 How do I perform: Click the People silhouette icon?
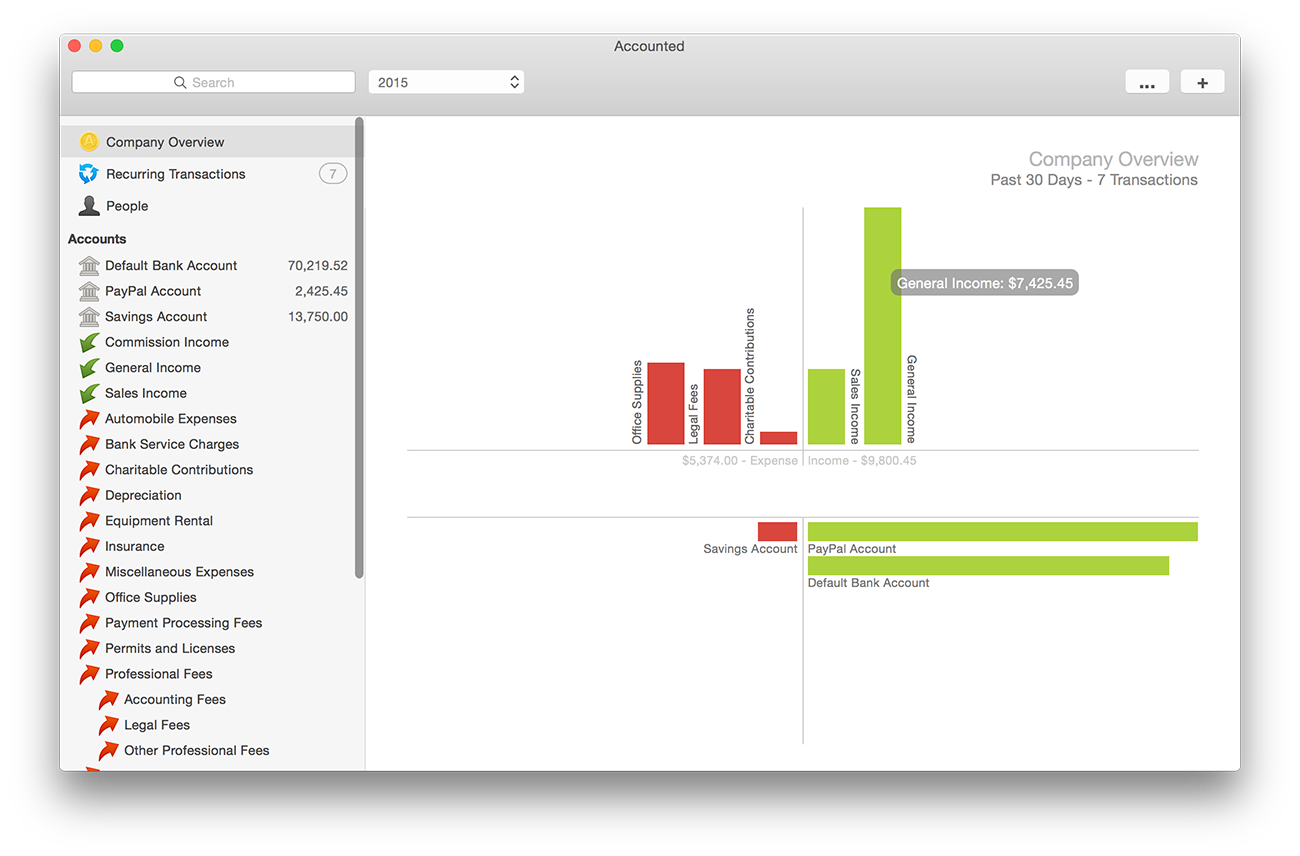[x=89, y=206]
